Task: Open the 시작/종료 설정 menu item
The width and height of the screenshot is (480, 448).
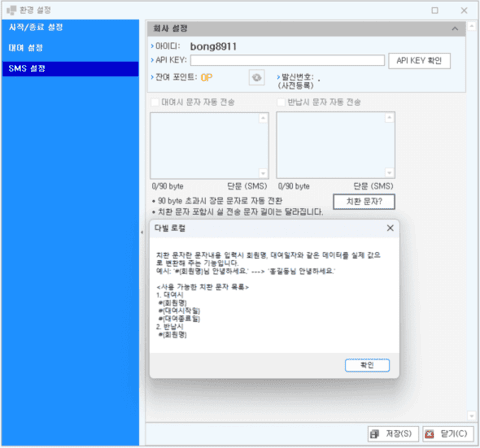Action: tap(36, 27)
